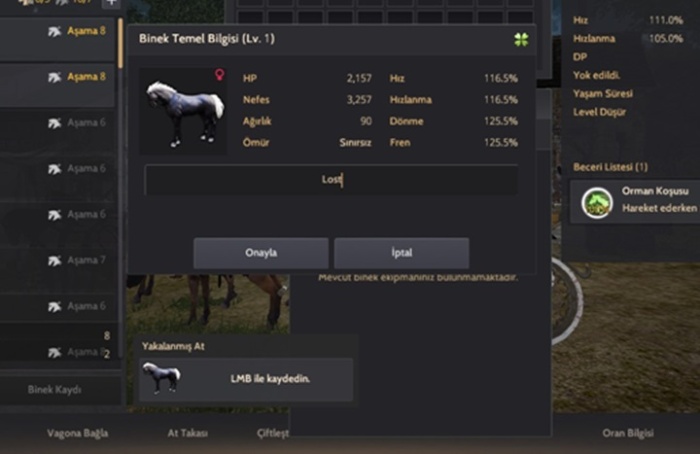The height and width of the screenshot is (454, 700).
Task: Open At Takası option
Action: click(x=188, y=433)
